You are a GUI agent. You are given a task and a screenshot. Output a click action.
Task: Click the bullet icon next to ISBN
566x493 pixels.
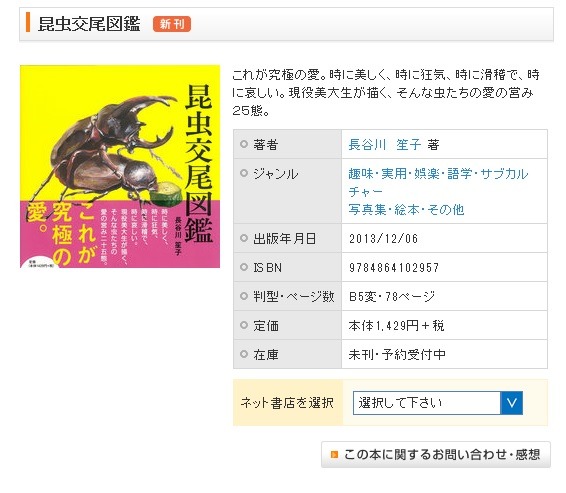point(244,267)
